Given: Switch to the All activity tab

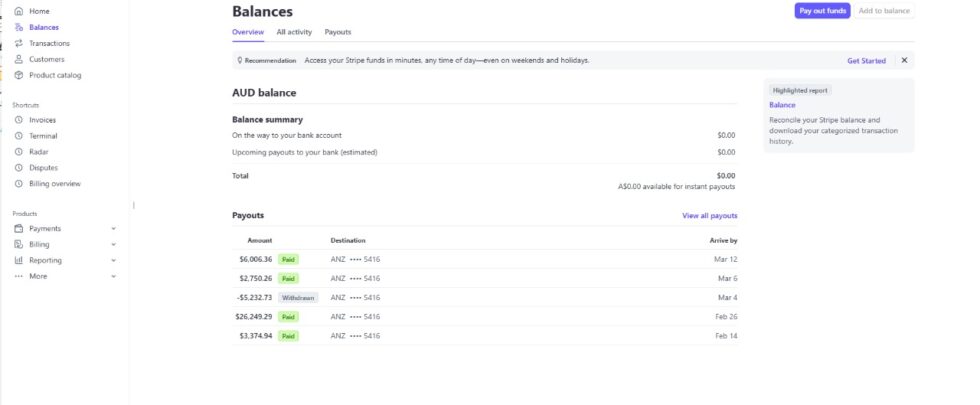Looking at the screenshot, I should point(294,33).
